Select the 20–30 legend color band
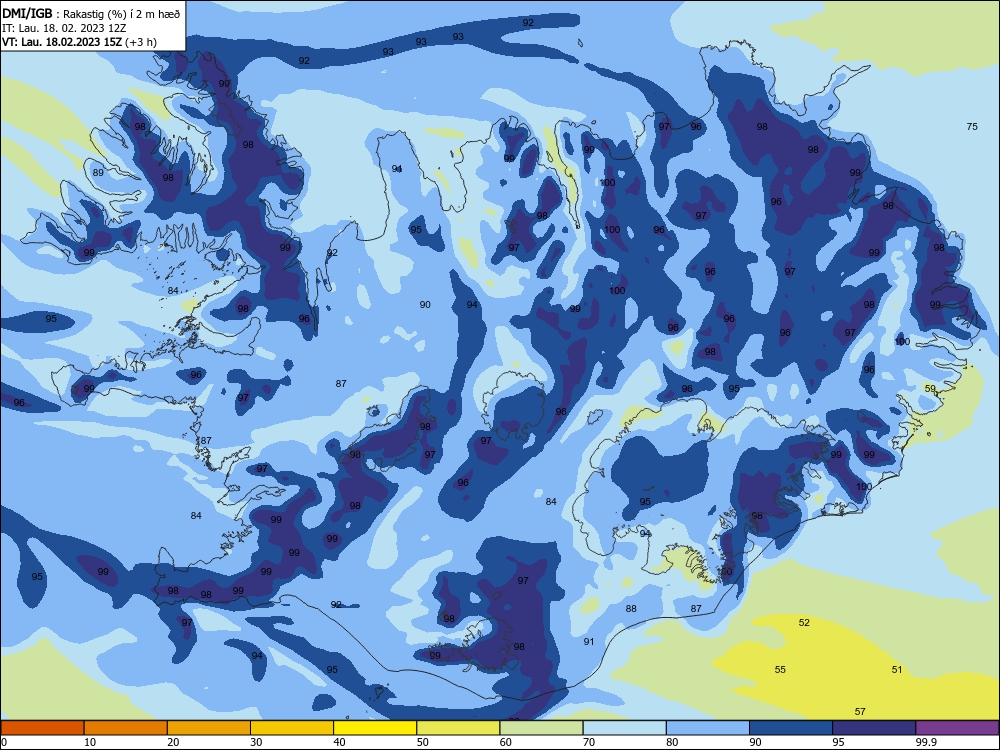 click(209, 728)
